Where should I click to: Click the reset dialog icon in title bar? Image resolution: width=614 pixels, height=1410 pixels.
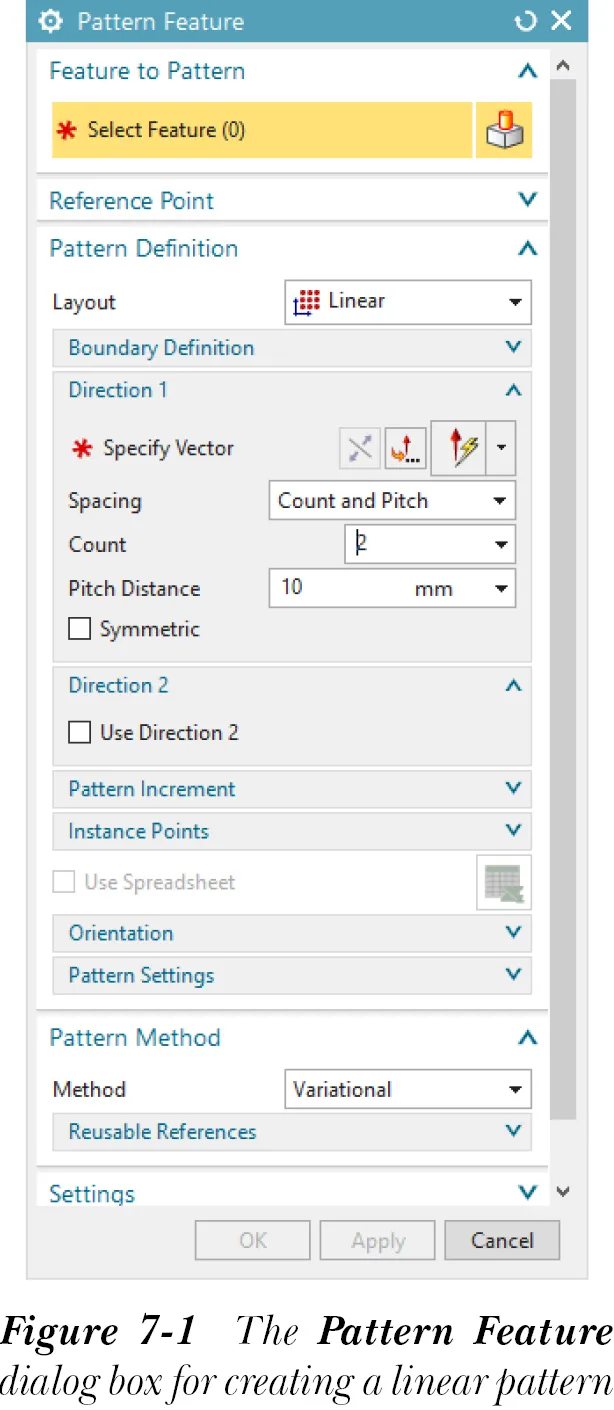pos(525,21)
